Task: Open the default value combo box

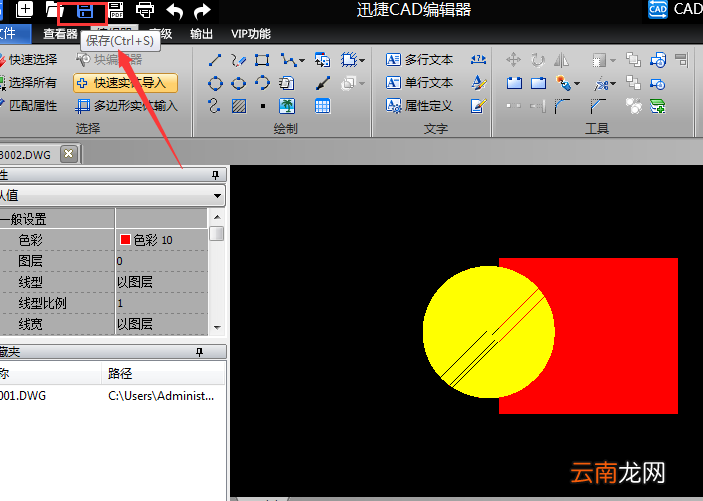Action: [112, 196]
